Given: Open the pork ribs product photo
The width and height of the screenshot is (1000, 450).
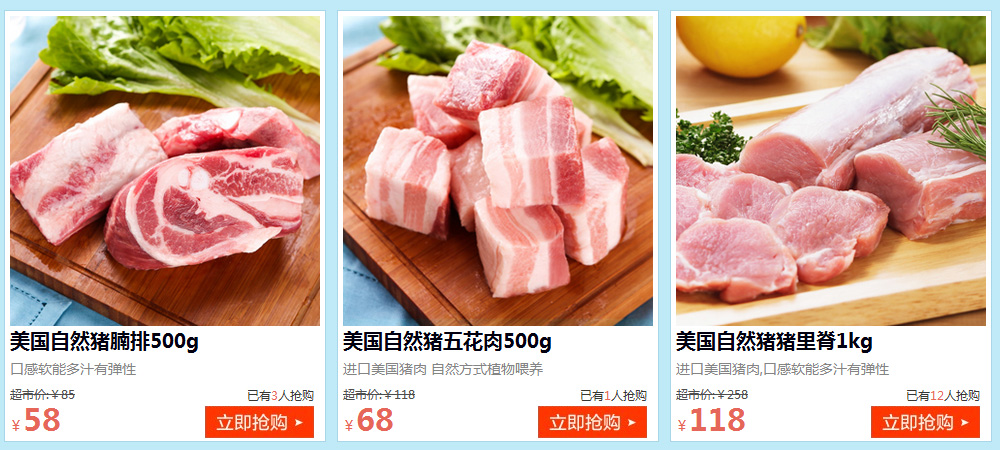Looking at the screenshot, I should (165, 171).
